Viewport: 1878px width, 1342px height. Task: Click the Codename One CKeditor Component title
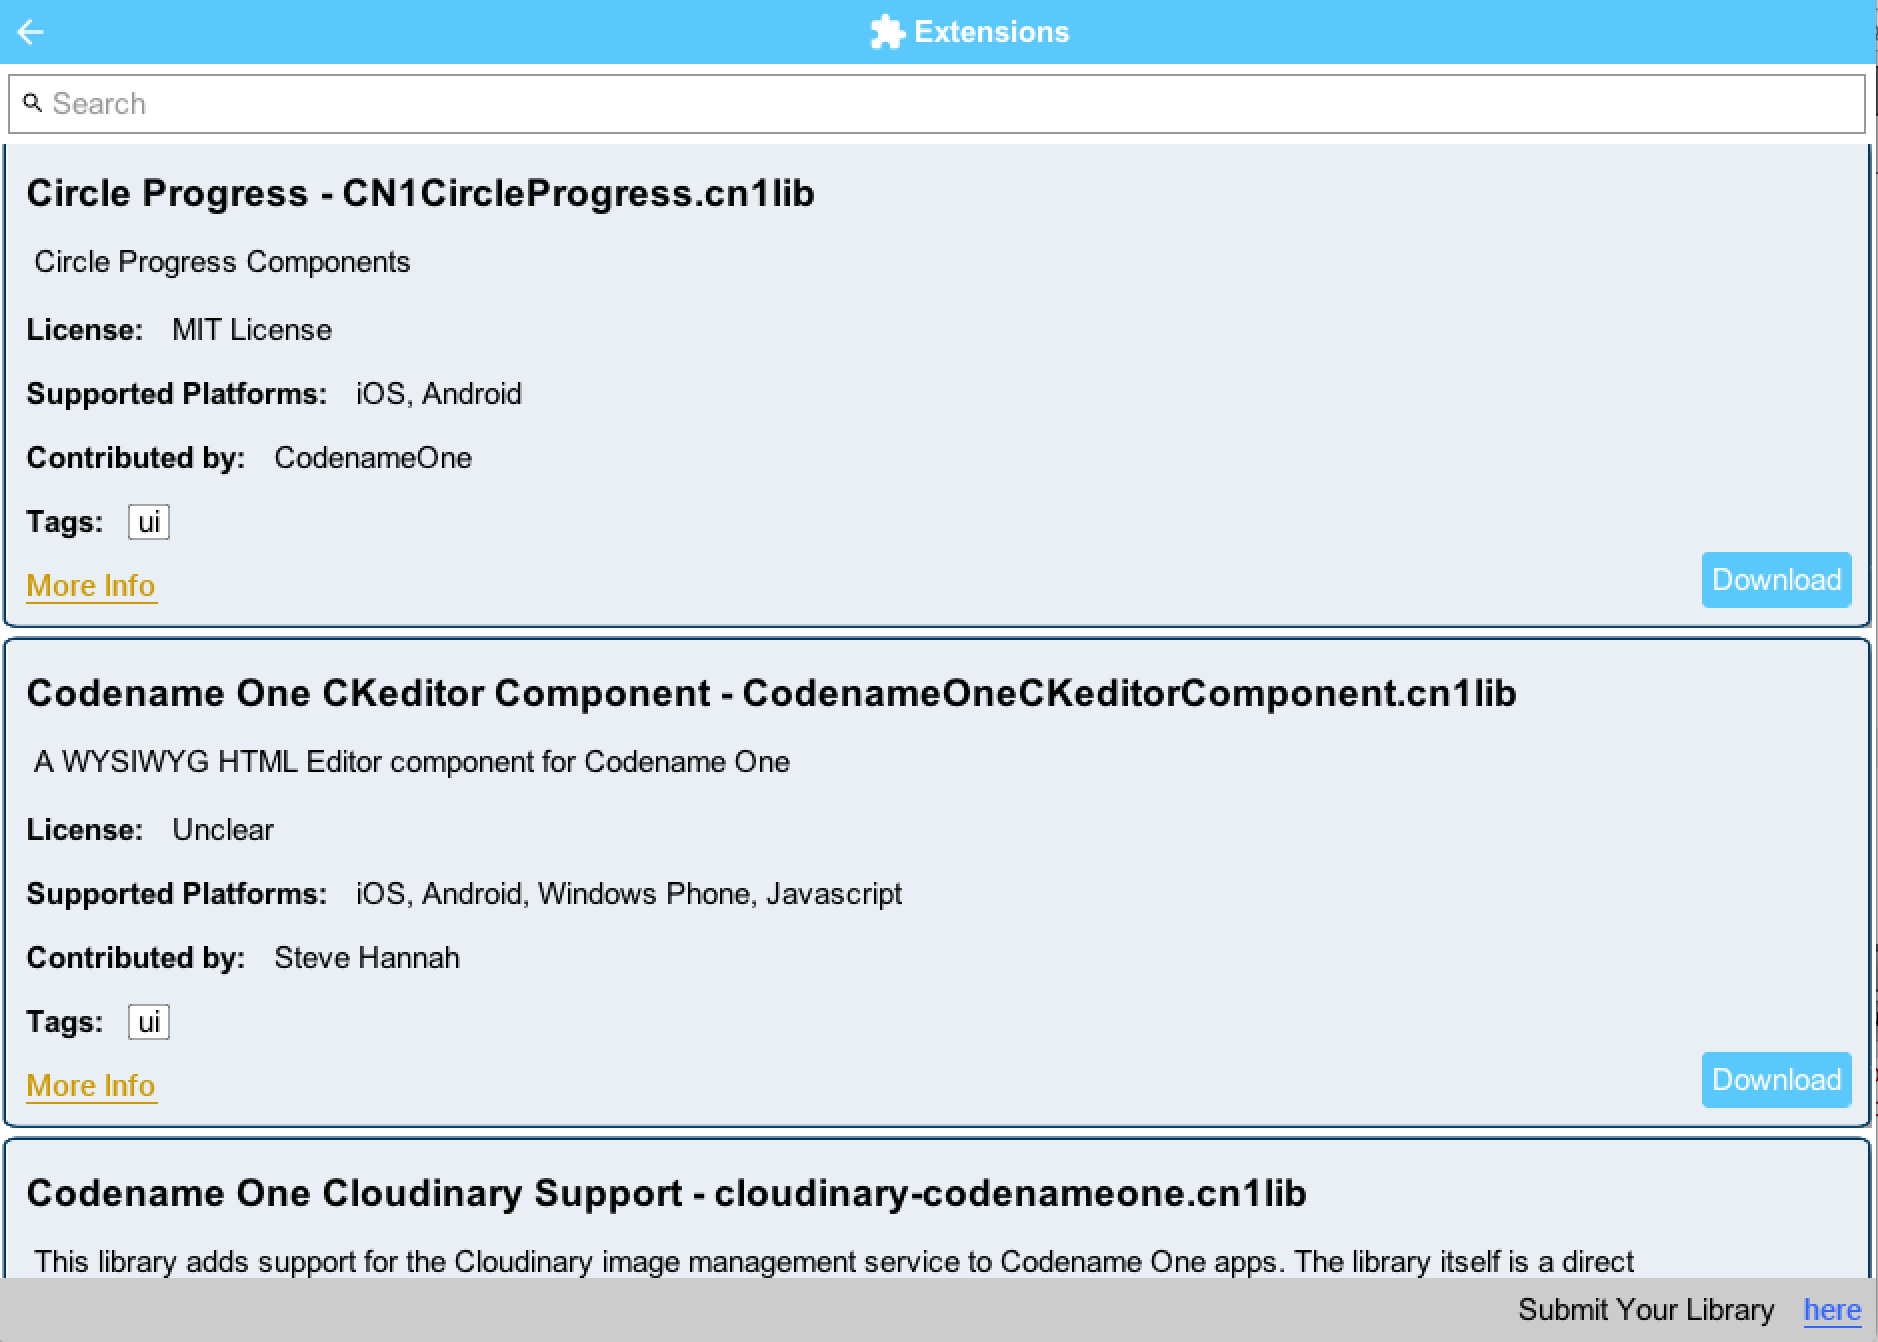pyautogui.click(x=772, y=692)
